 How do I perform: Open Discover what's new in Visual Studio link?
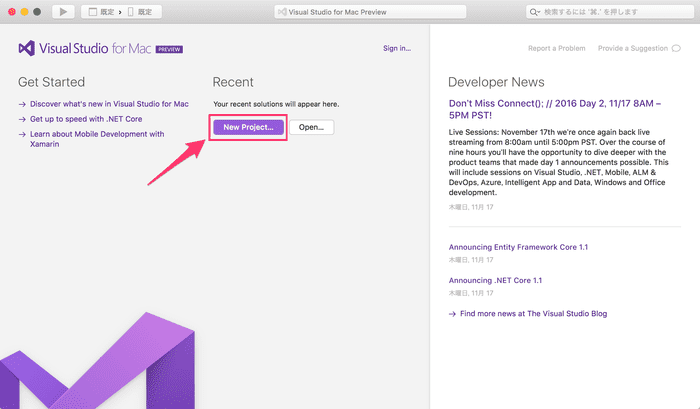[x=109, y=104]
